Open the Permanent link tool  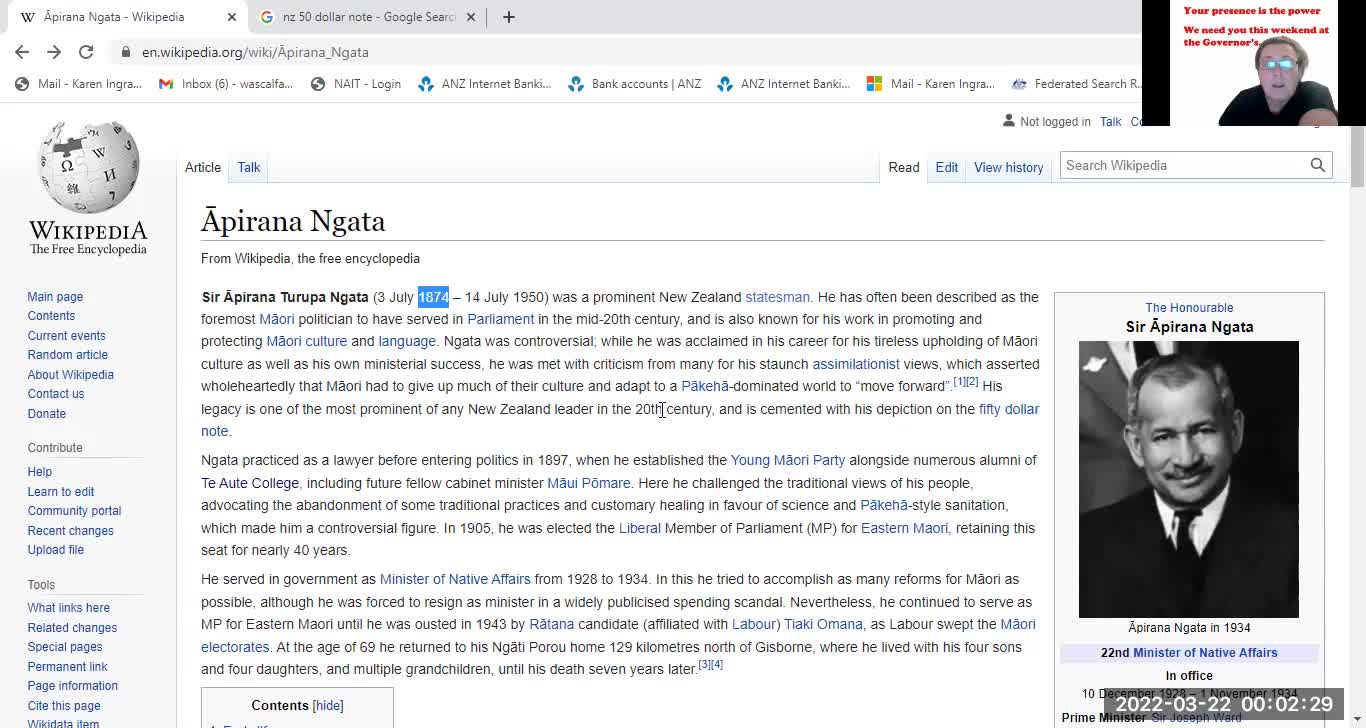coord(67,667)
